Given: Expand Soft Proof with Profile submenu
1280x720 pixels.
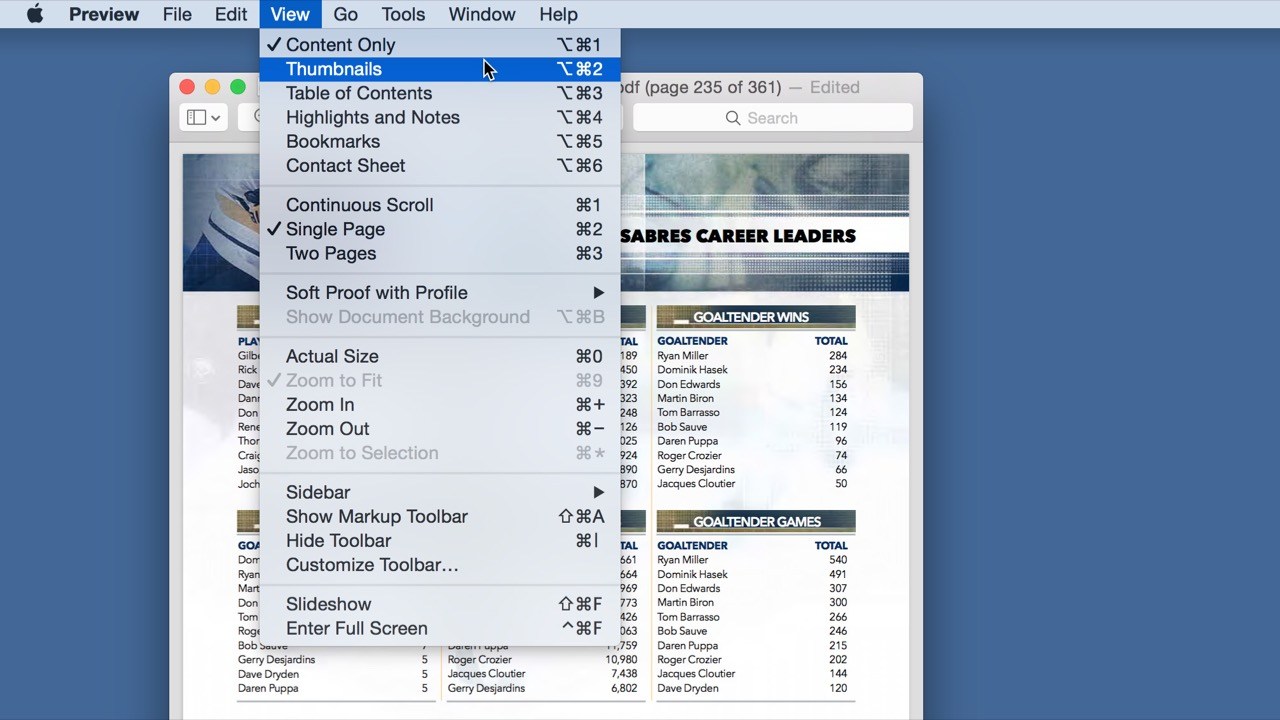Looking at the screenshot, I should click(440, 293).
